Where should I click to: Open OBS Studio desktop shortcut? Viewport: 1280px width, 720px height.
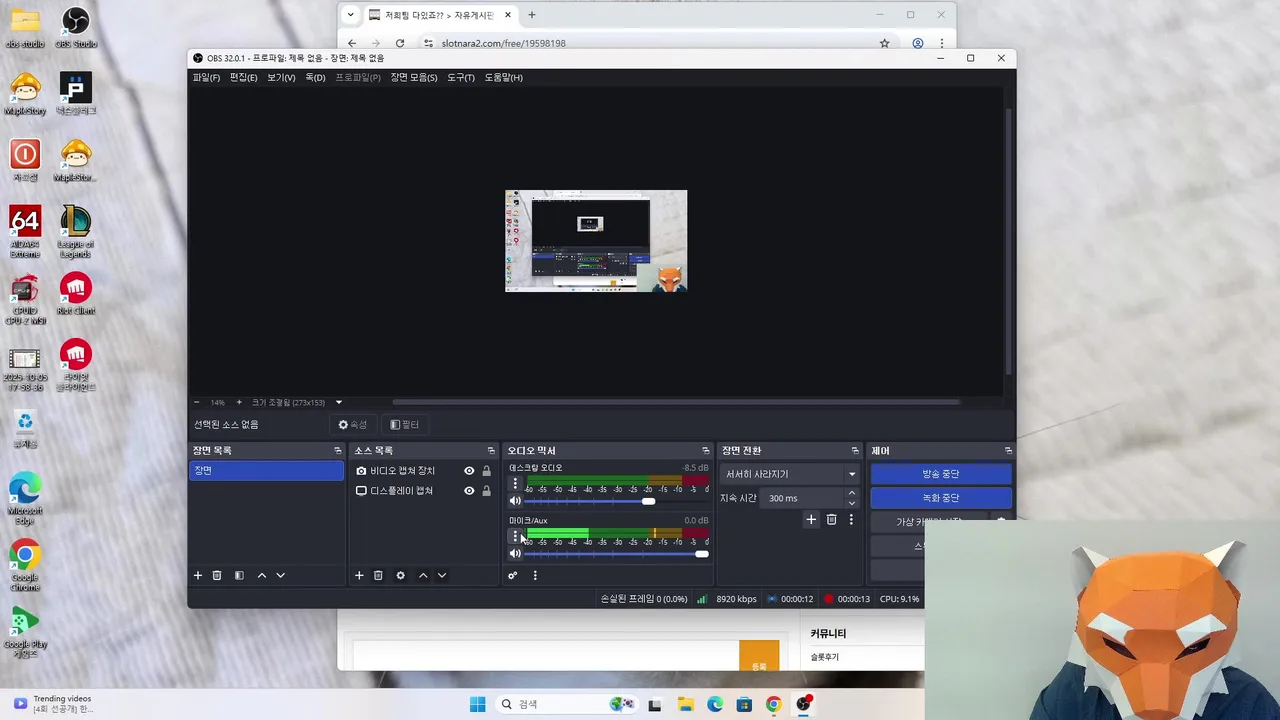[x=76, y=29]
